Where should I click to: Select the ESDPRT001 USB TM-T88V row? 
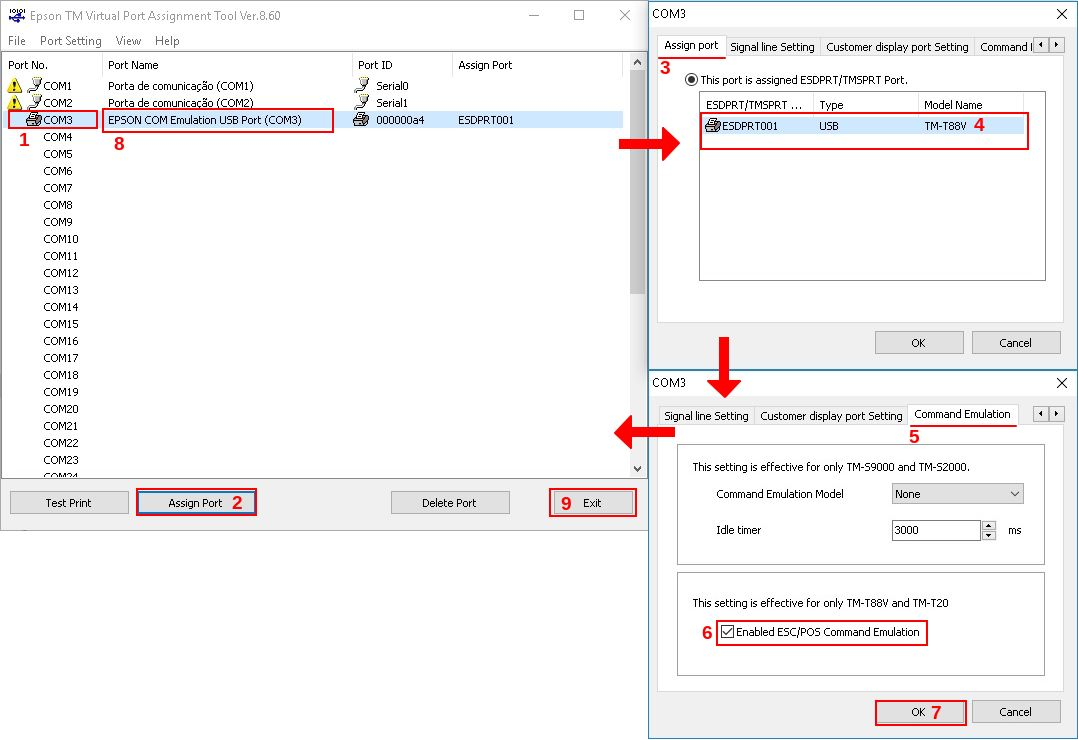pos(863,125)
